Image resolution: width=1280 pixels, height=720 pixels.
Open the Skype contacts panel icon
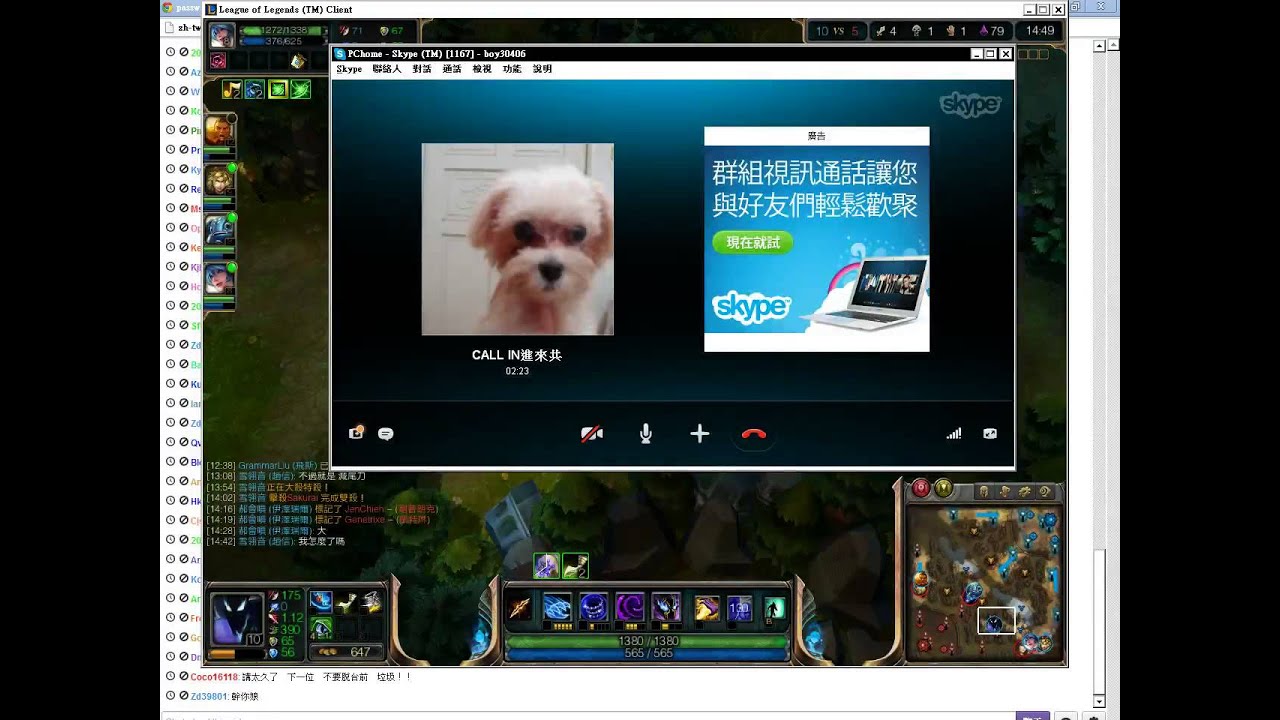point(356,433)
